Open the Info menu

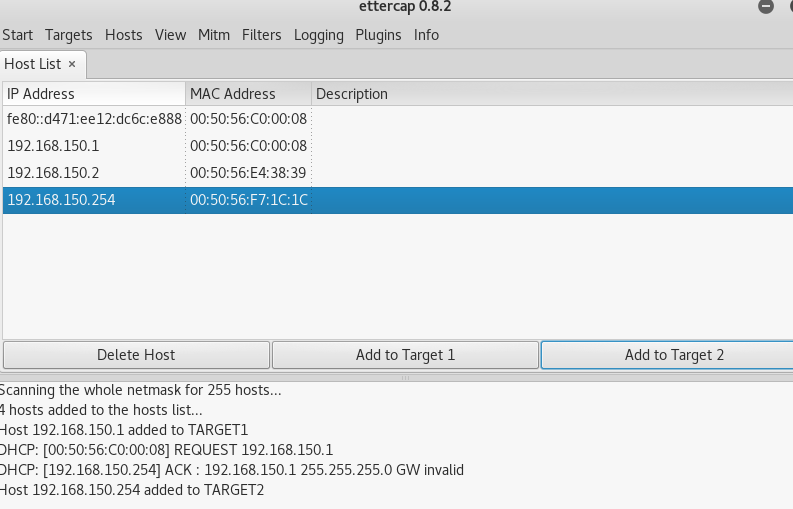pyautogui.click(x=426, y=35)
